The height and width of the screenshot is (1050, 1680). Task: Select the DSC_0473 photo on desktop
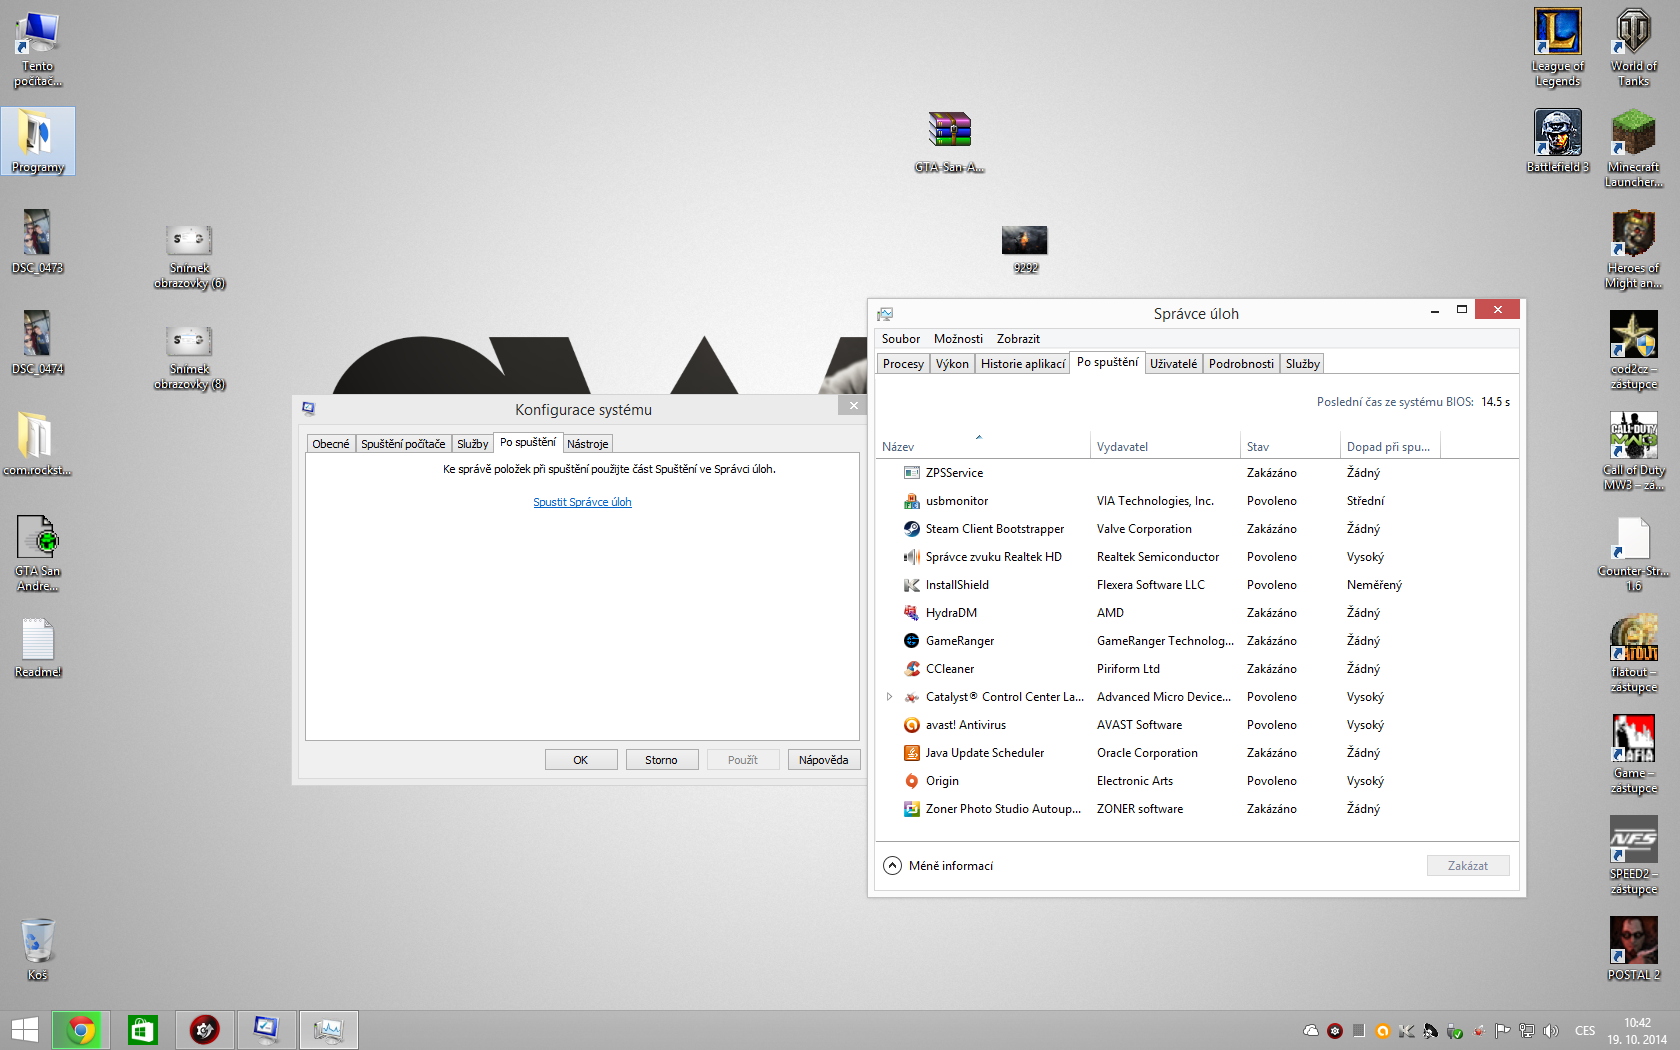tap(37, 242)
